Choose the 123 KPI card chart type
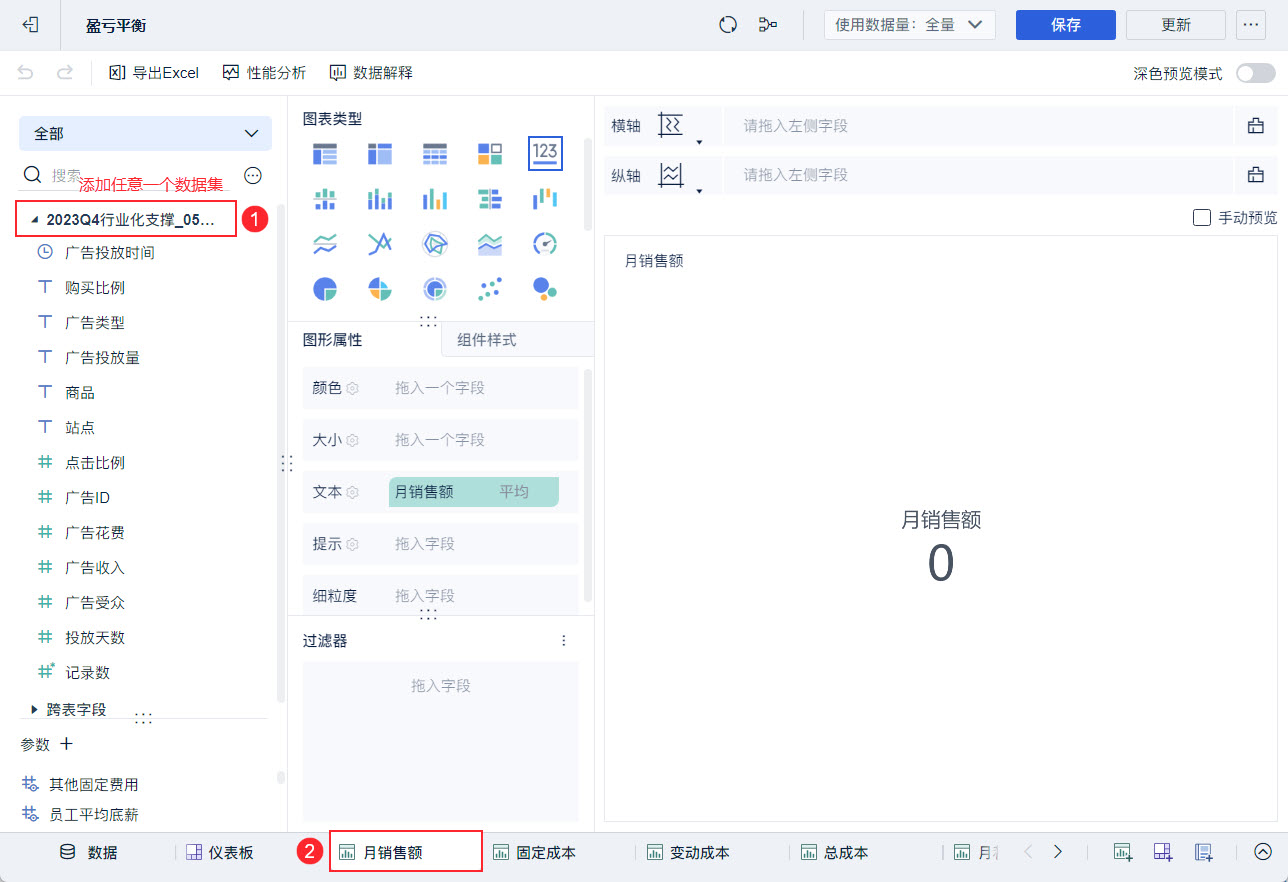This screenshot has width=1288, height=882. [x=545, y=153]
